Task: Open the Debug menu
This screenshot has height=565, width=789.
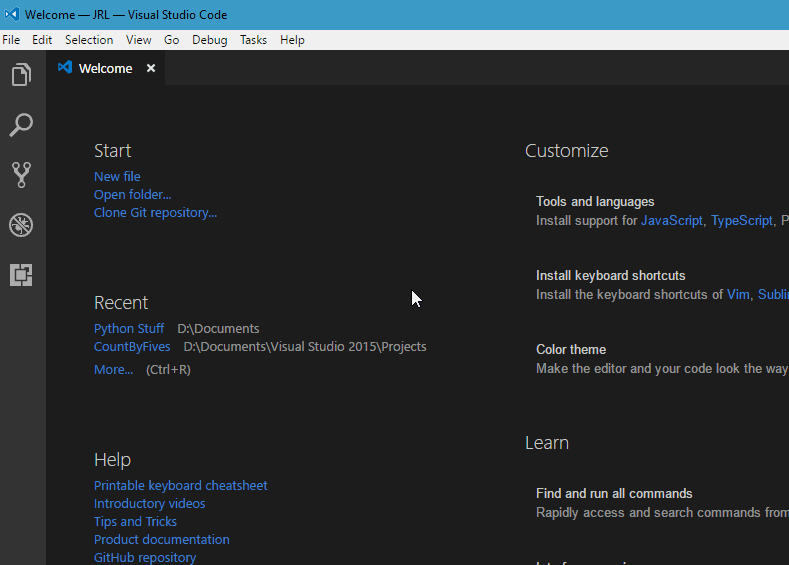Action: pos(210,40)
